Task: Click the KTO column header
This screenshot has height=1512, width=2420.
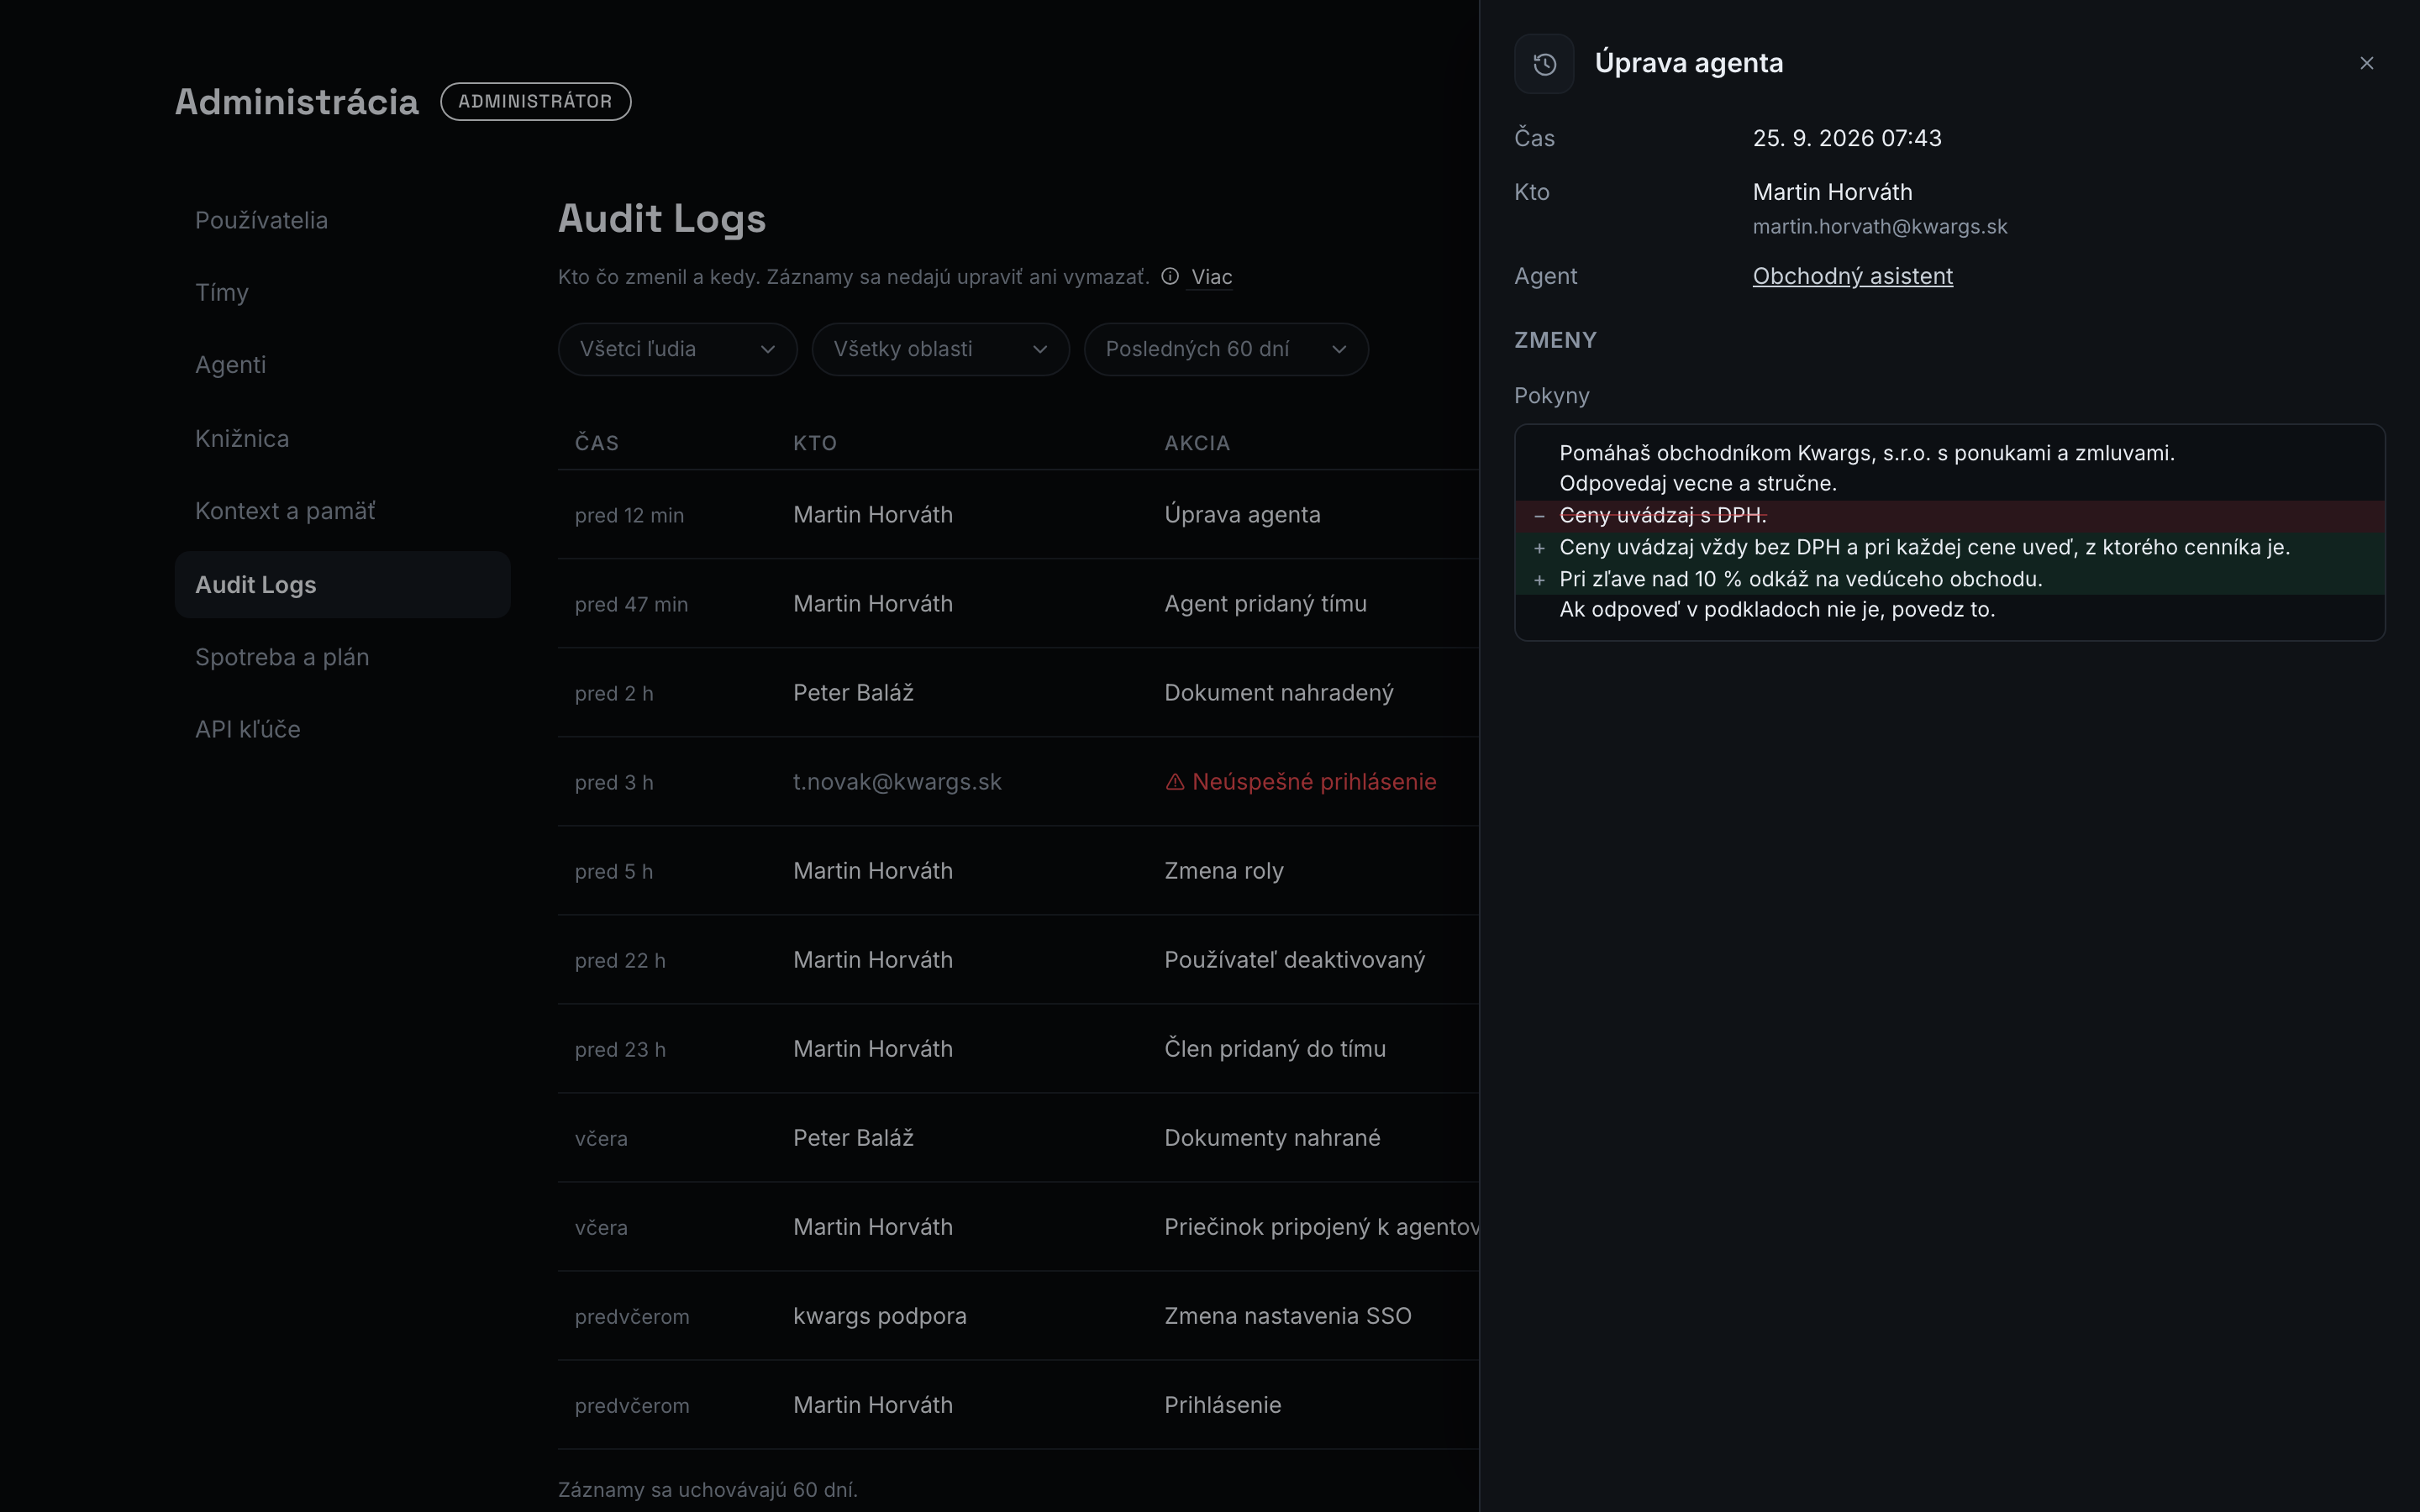Action: (815, 443)
